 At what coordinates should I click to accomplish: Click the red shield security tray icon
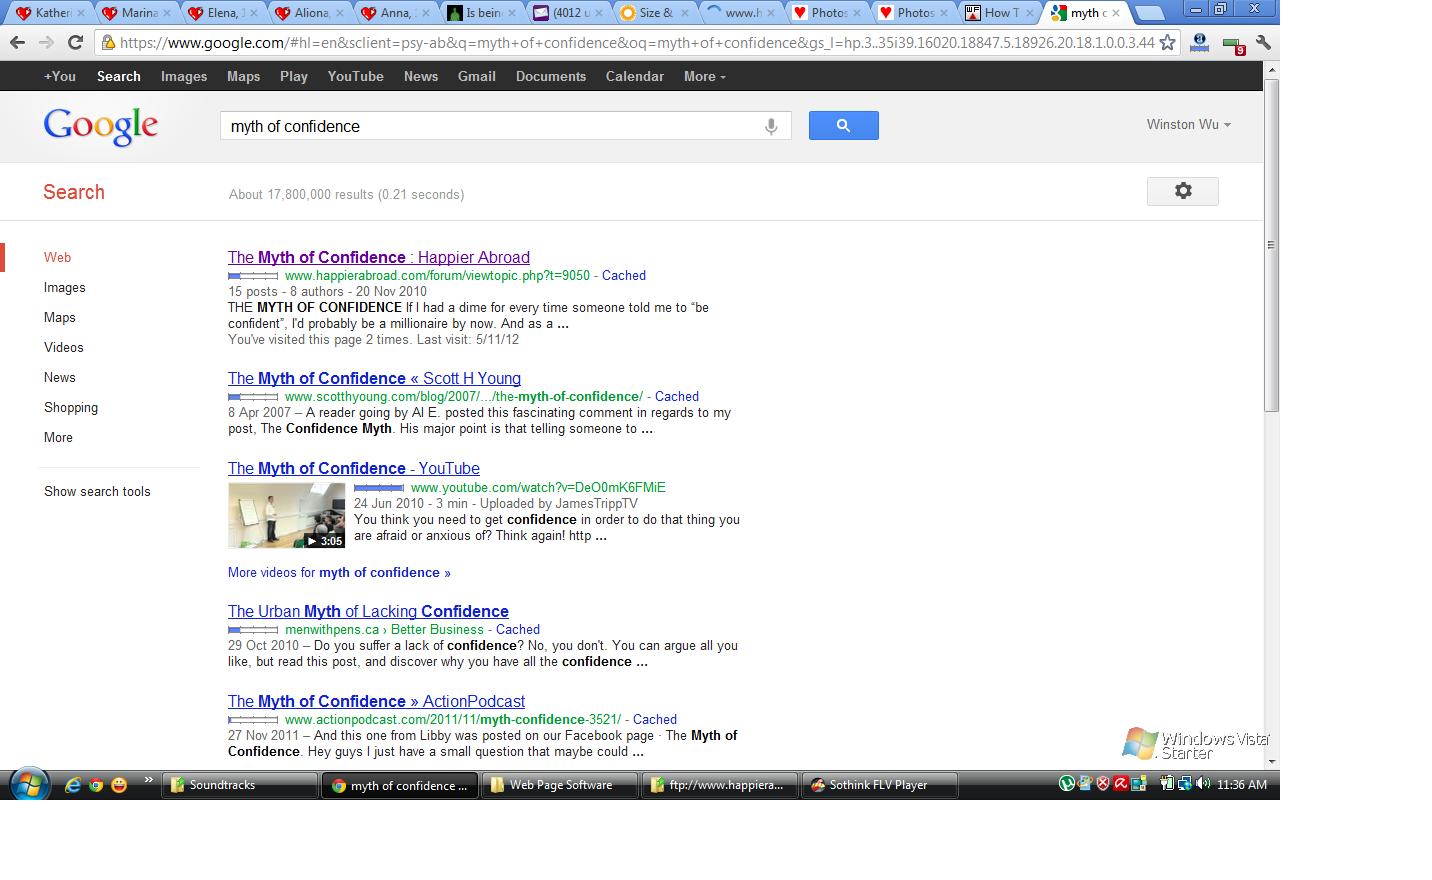[x=1104, y=784]
